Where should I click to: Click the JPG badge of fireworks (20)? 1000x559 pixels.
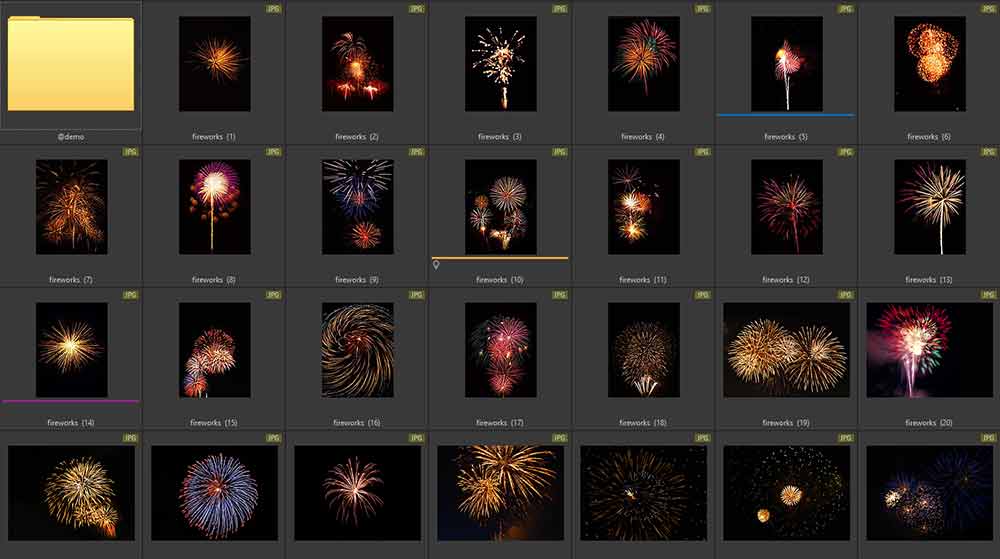(x=988, y=294)
